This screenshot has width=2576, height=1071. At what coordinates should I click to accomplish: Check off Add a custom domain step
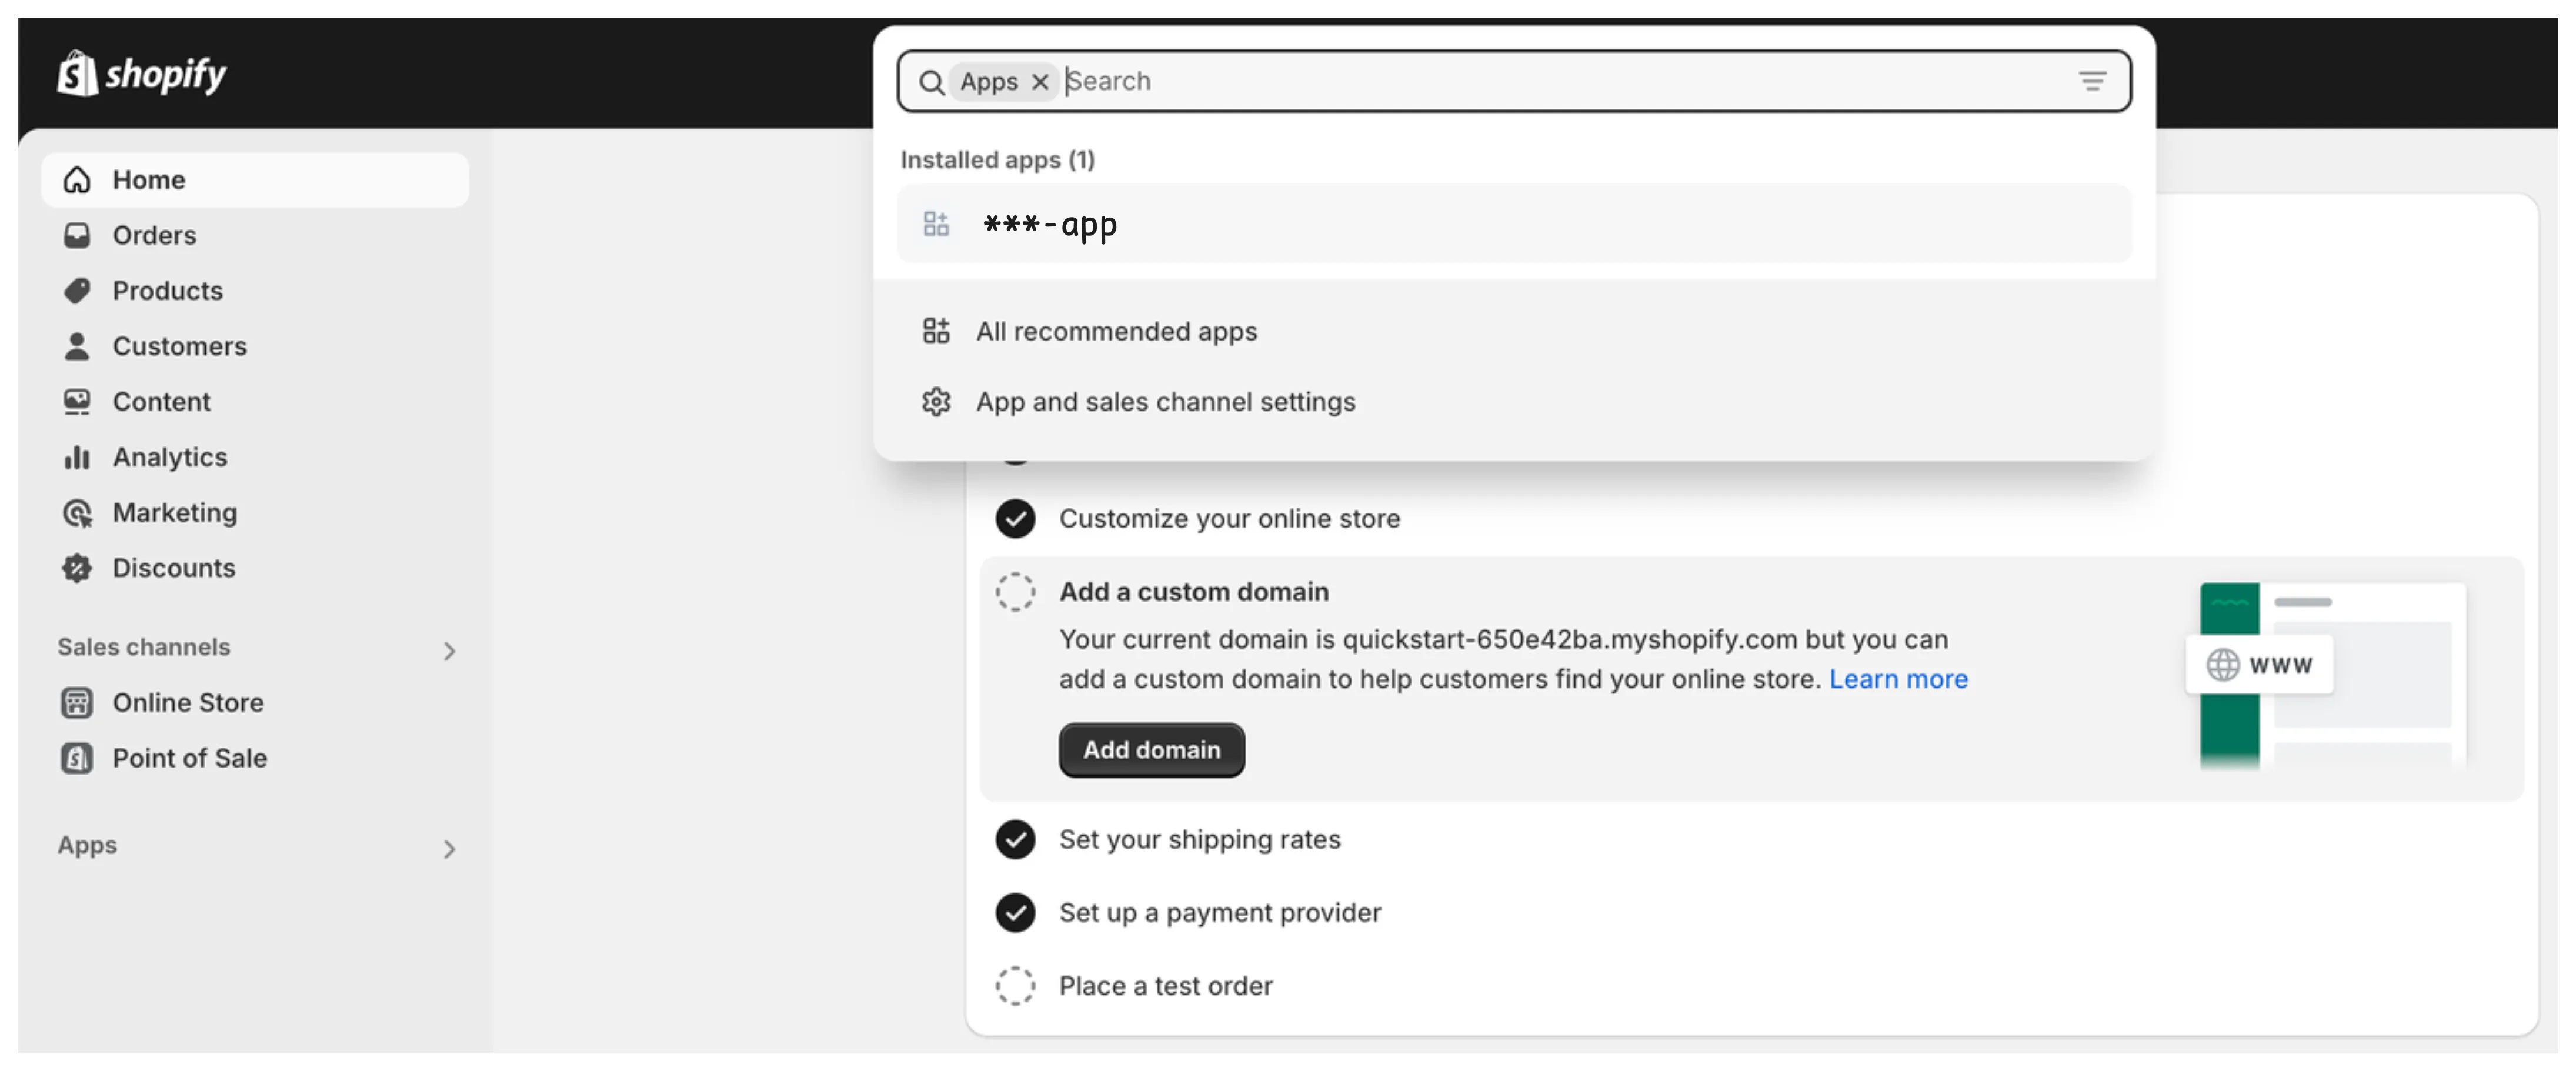(1015, 592)
